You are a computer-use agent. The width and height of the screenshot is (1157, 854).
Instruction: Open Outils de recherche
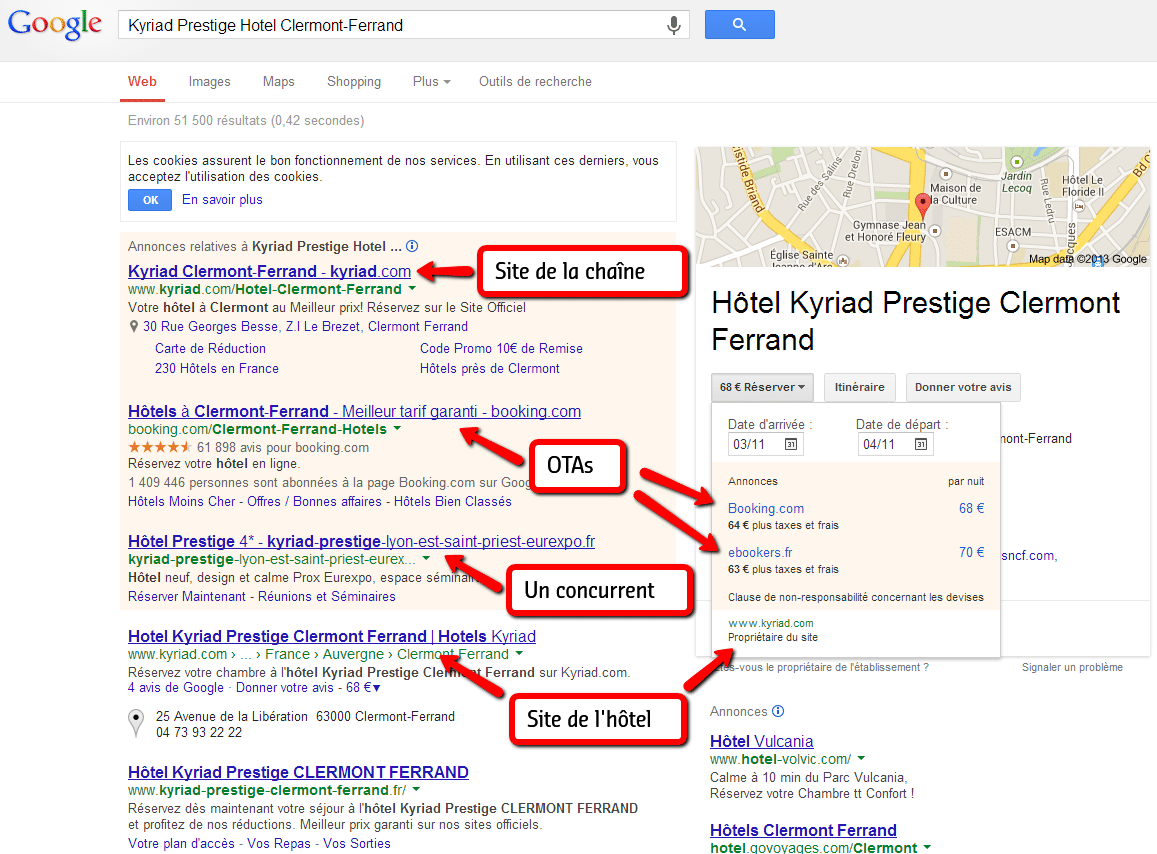pos(535,82)
